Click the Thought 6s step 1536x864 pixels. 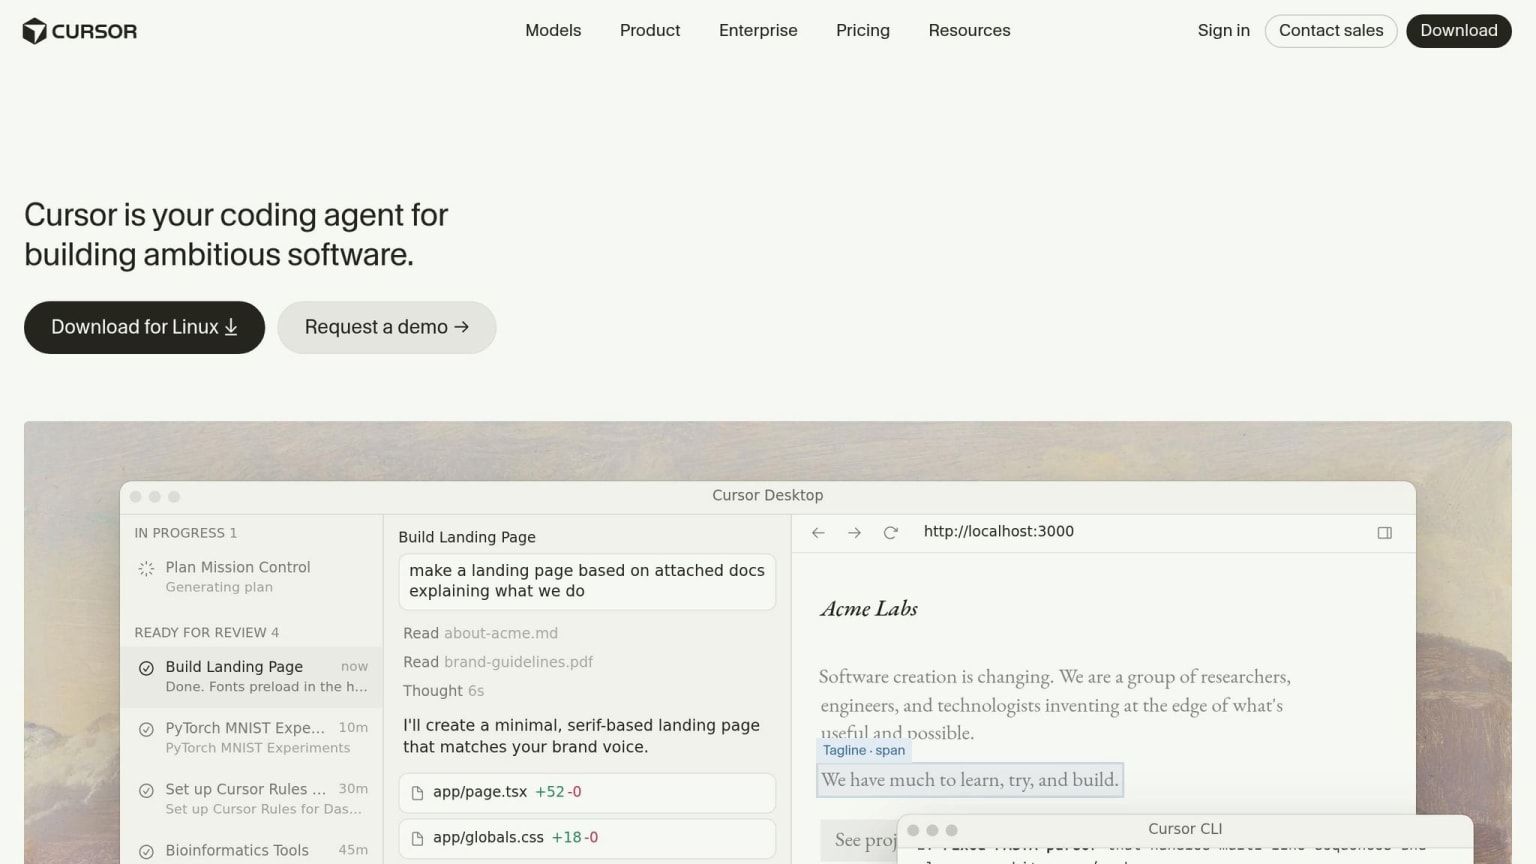coord(443,691)
